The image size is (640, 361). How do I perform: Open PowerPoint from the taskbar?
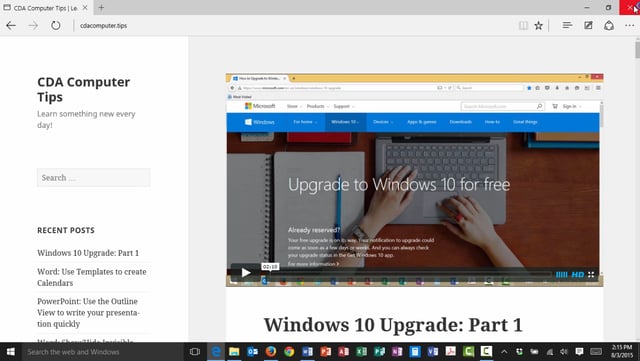click(x=325, y=352)
